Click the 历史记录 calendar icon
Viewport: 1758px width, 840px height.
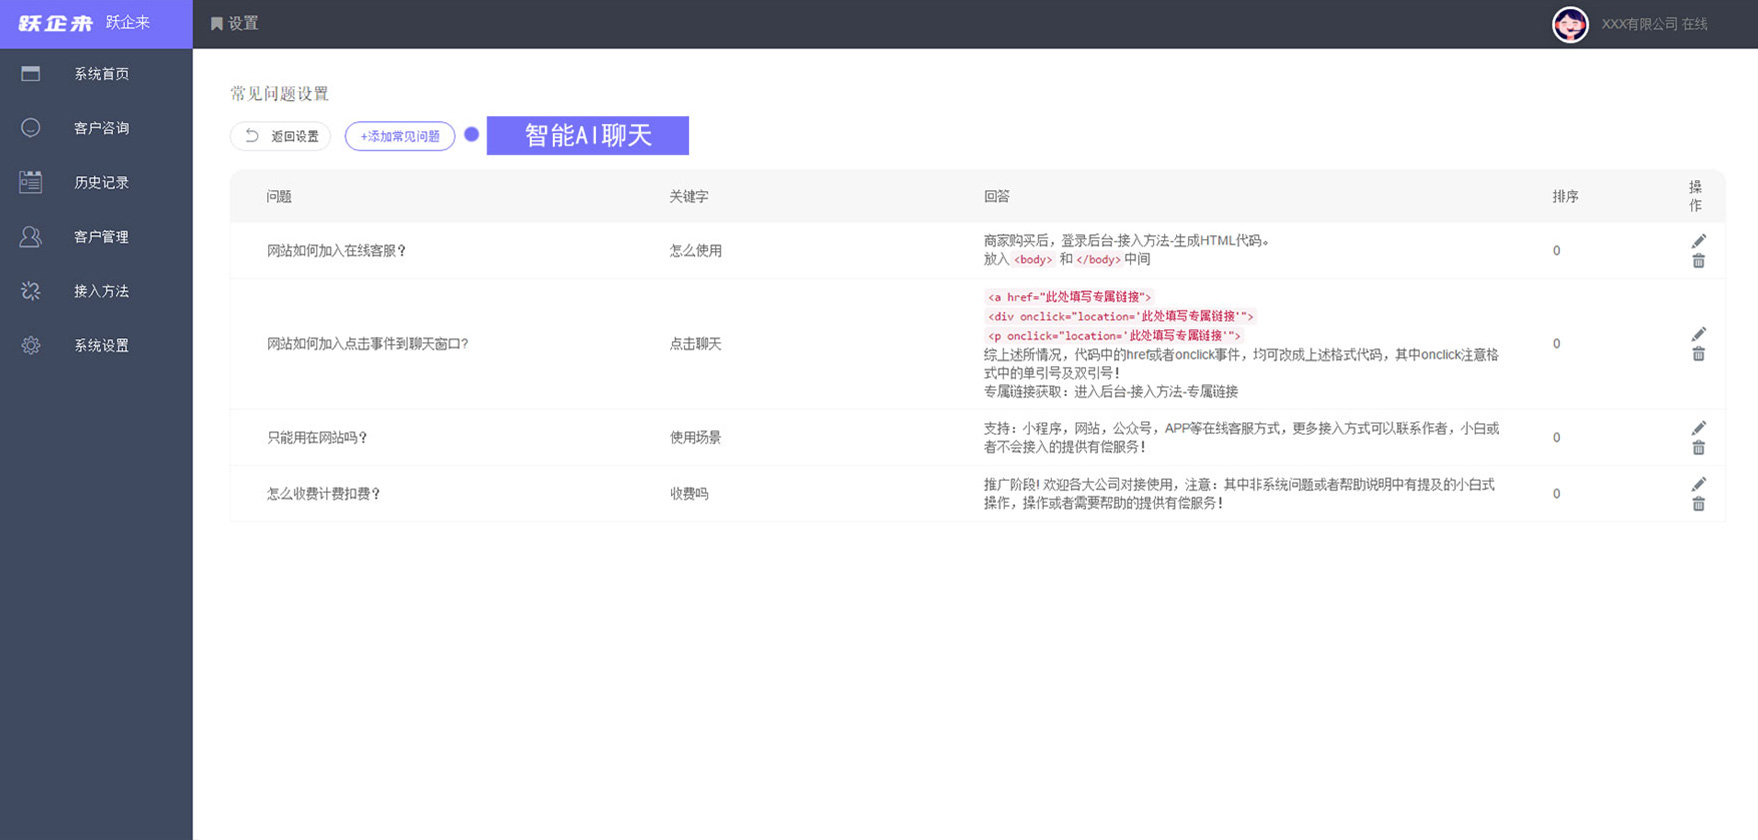pyautogui.click(x=31, y=182)
